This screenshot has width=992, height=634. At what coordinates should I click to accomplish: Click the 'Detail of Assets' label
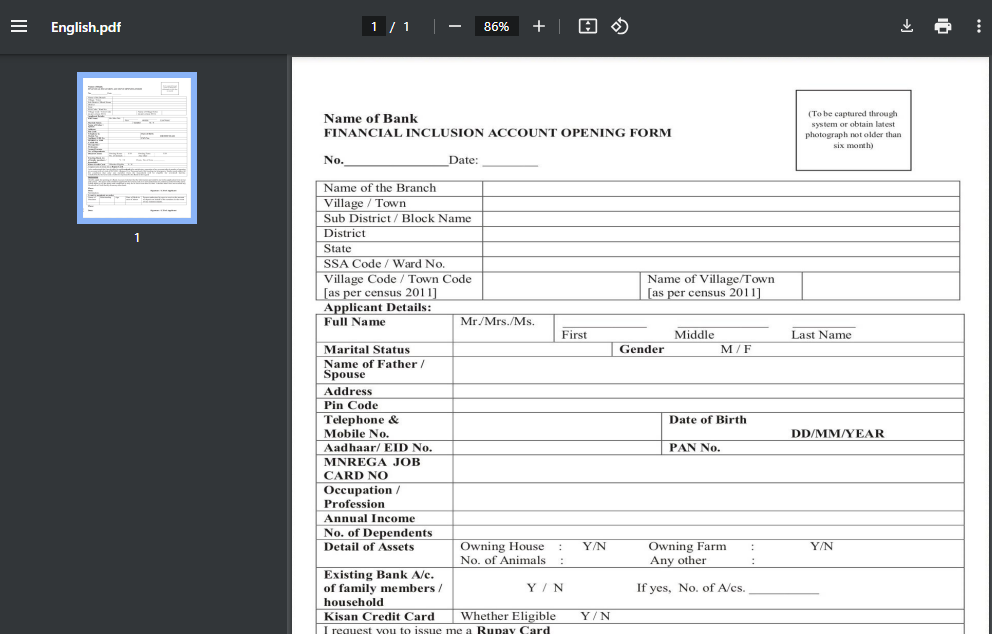pyautogui.click(x=369, y=547)
